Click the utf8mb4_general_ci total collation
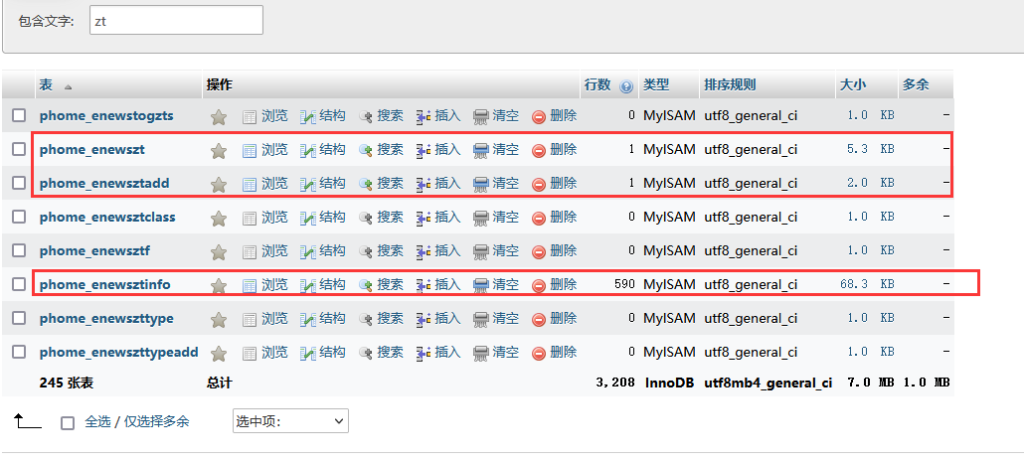This screenshot has width=1024, height=461. (x=768, y=383)
